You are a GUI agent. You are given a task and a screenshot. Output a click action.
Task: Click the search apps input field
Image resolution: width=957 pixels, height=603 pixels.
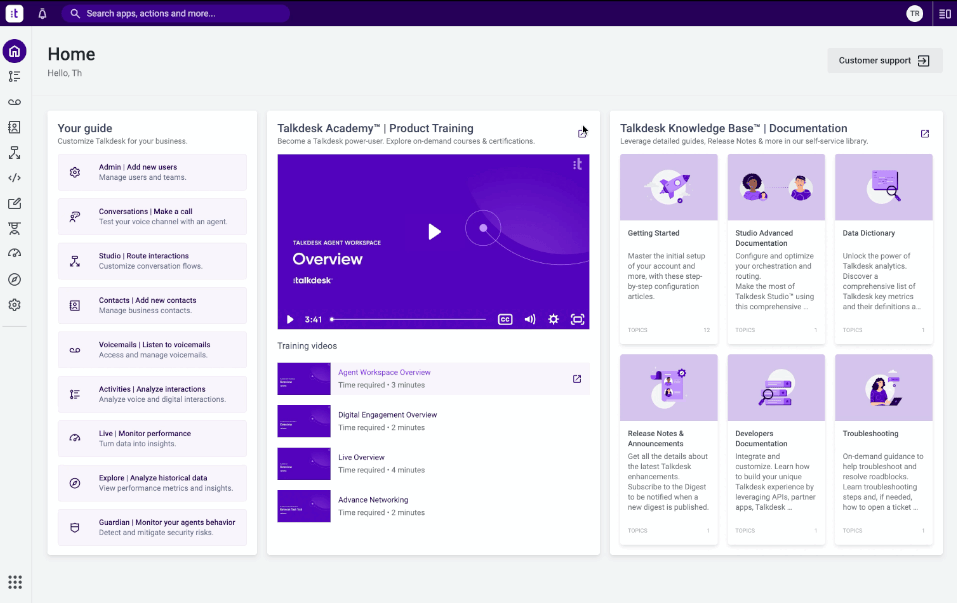click(176, 13)
